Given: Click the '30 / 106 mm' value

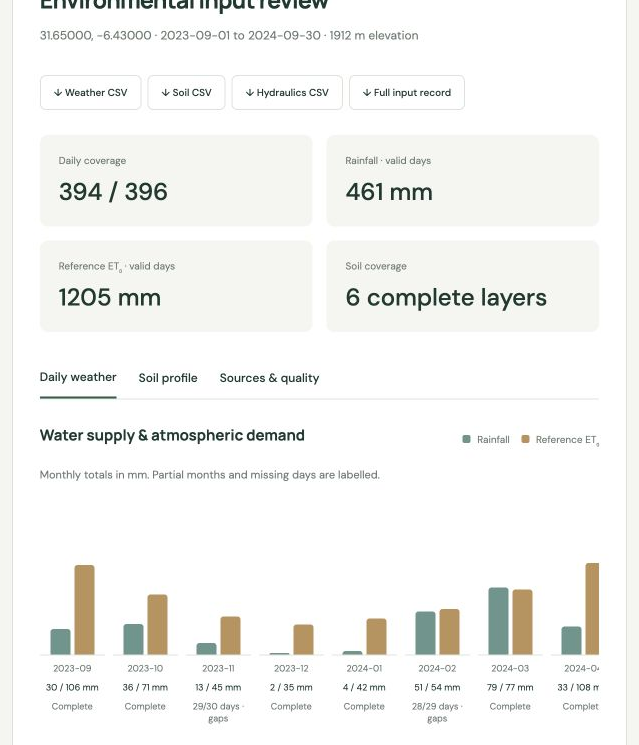Looking at the screenshot, I should click(x=72, y=688).
